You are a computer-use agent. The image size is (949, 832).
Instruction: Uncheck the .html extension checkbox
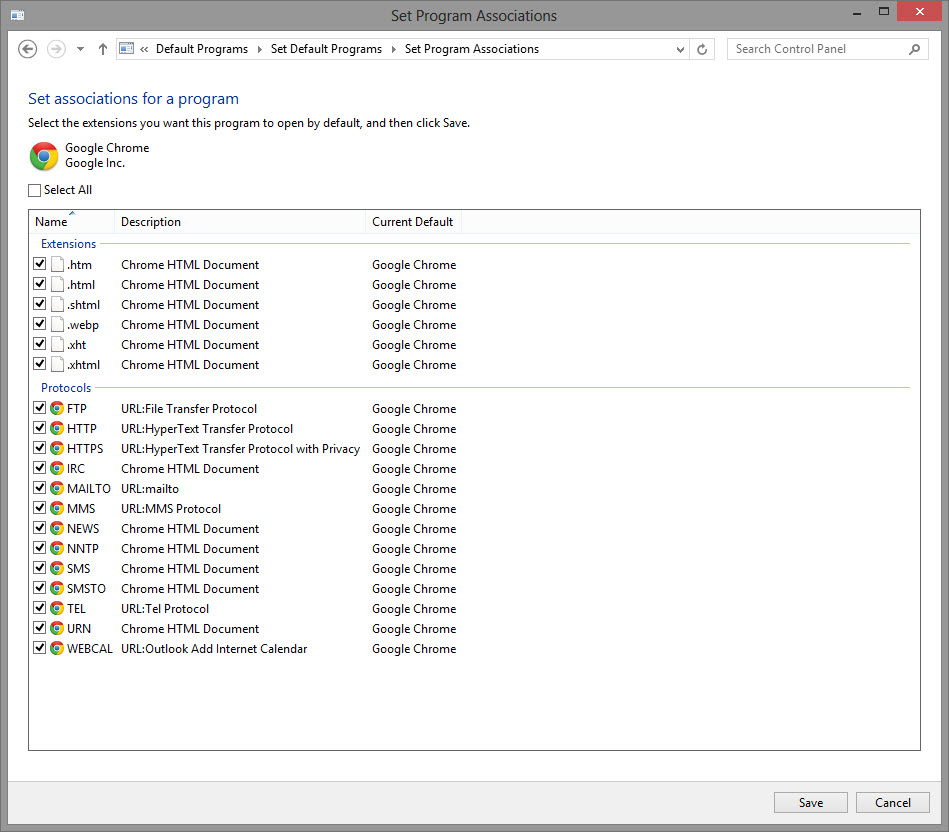coord(40,284)
